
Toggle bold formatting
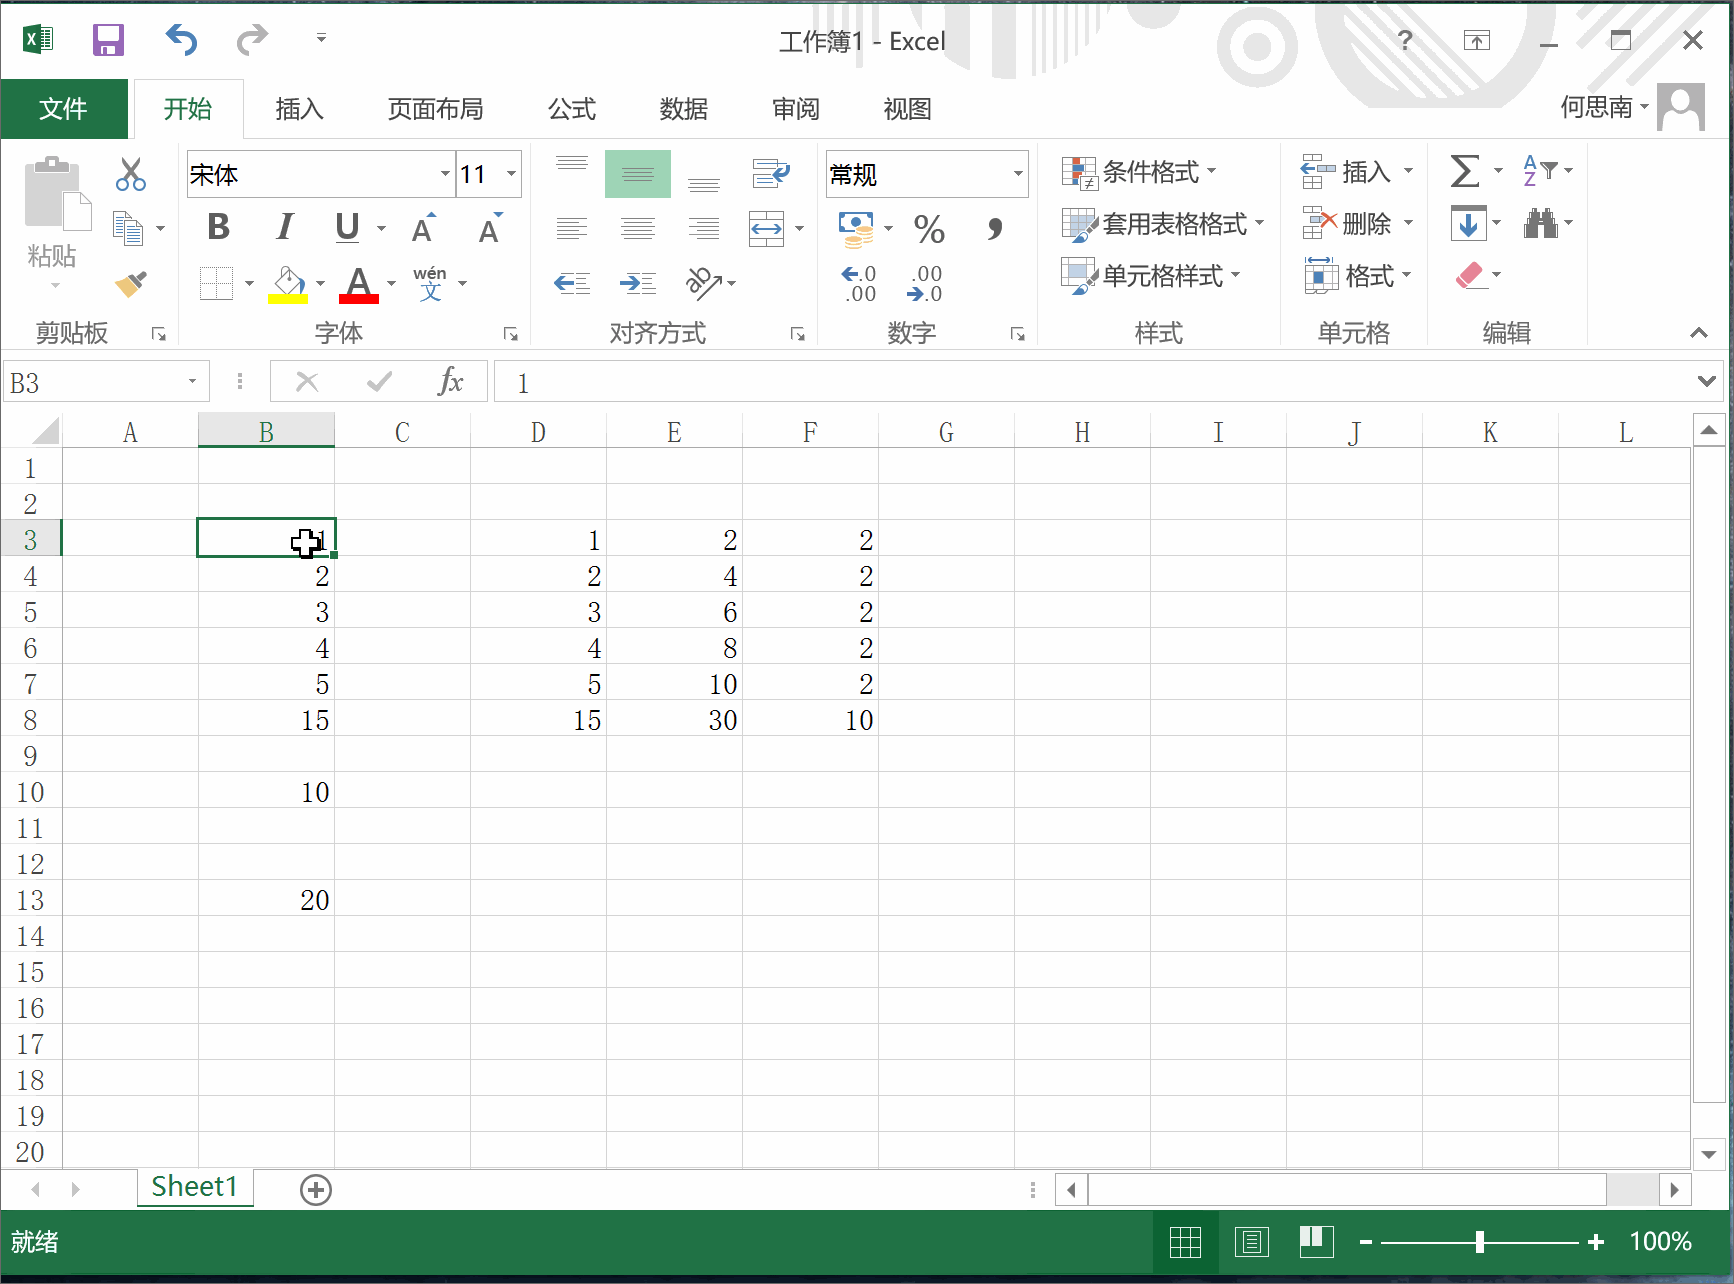[x=219, y=228]
